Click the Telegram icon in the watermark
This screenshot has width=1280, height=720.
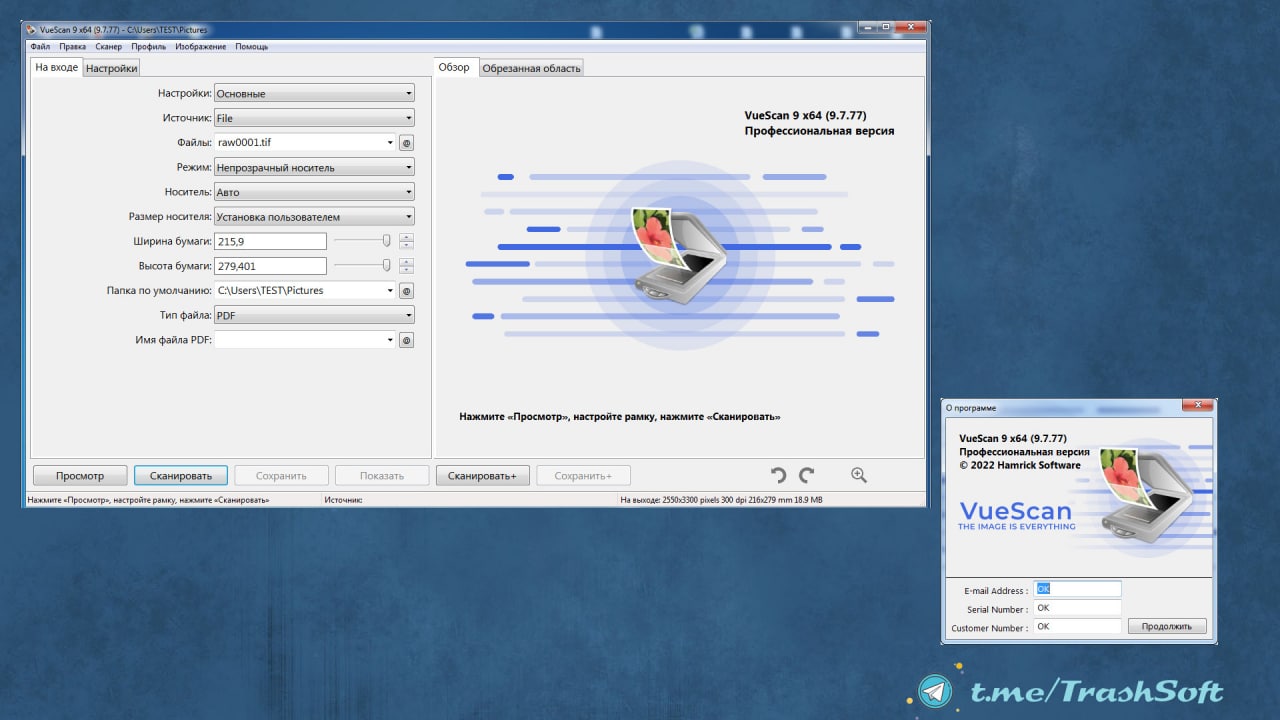[x=936, y=691]
